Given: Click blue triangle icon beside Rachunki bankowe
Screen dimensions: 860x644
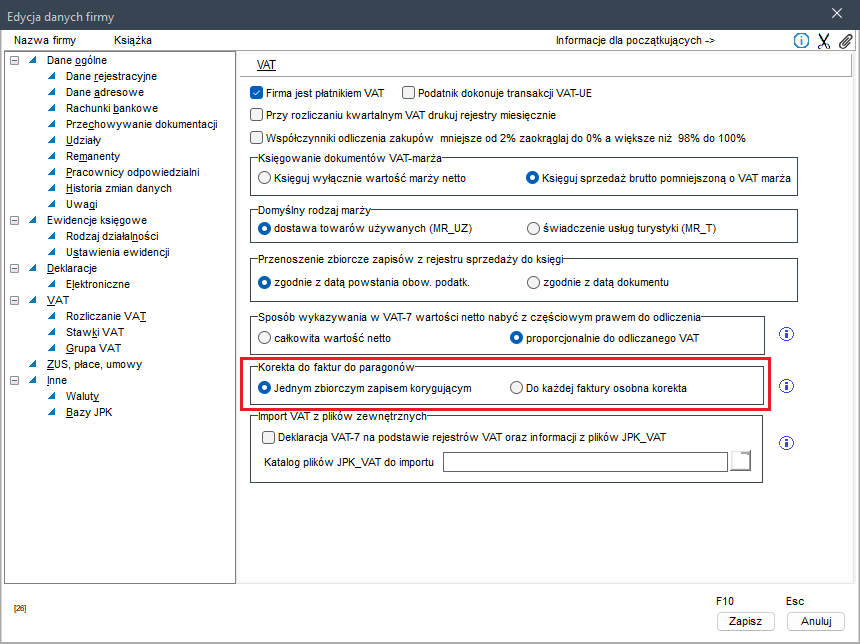Looking at the screenshot, I should point(52,108).
